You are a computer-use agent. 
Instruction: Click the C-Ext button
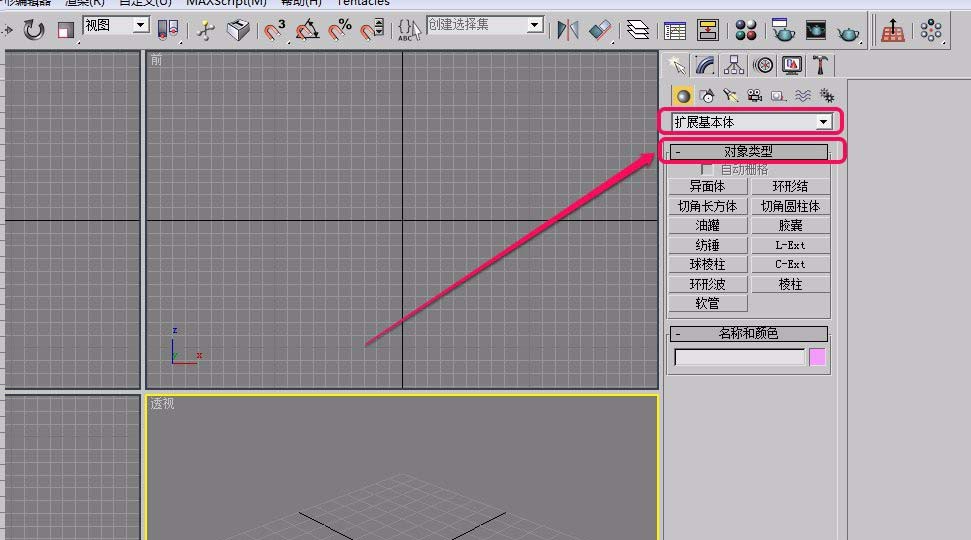790,264
